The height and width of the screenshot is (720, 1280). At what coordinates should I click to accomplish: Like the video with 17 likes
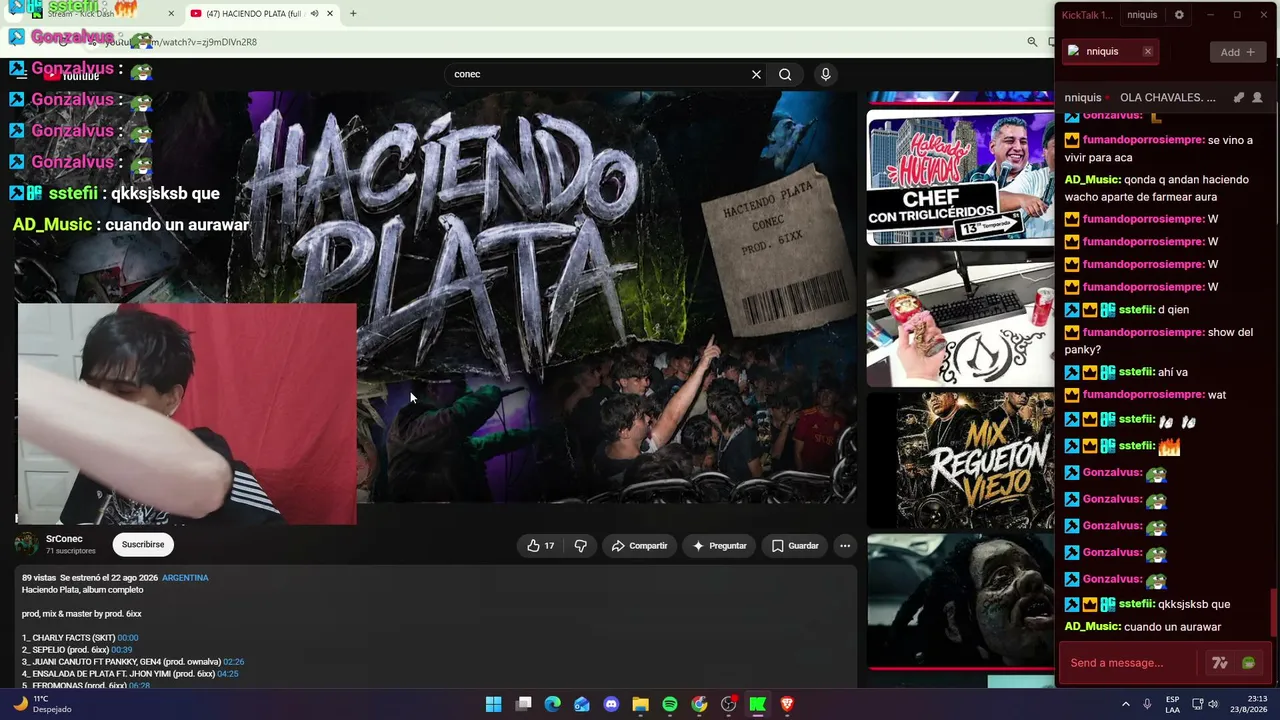click(540, 546)
